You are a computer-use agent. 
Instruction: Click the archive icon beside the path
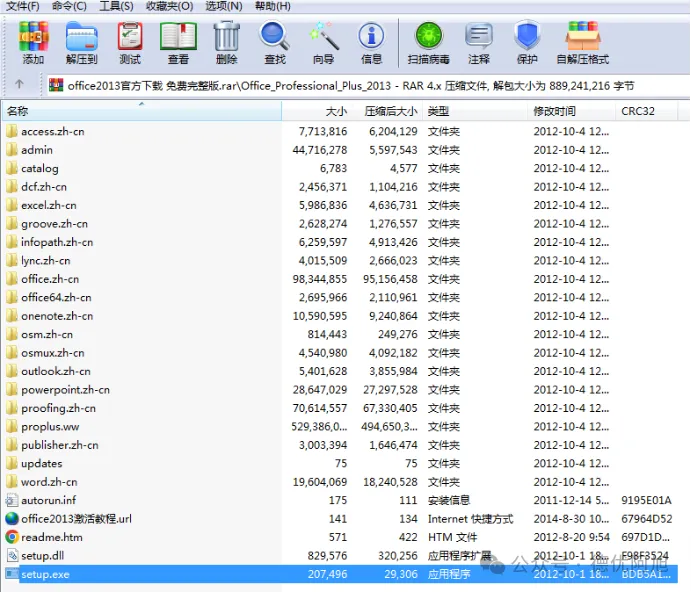pyautogui.click(x=56, y=85)
